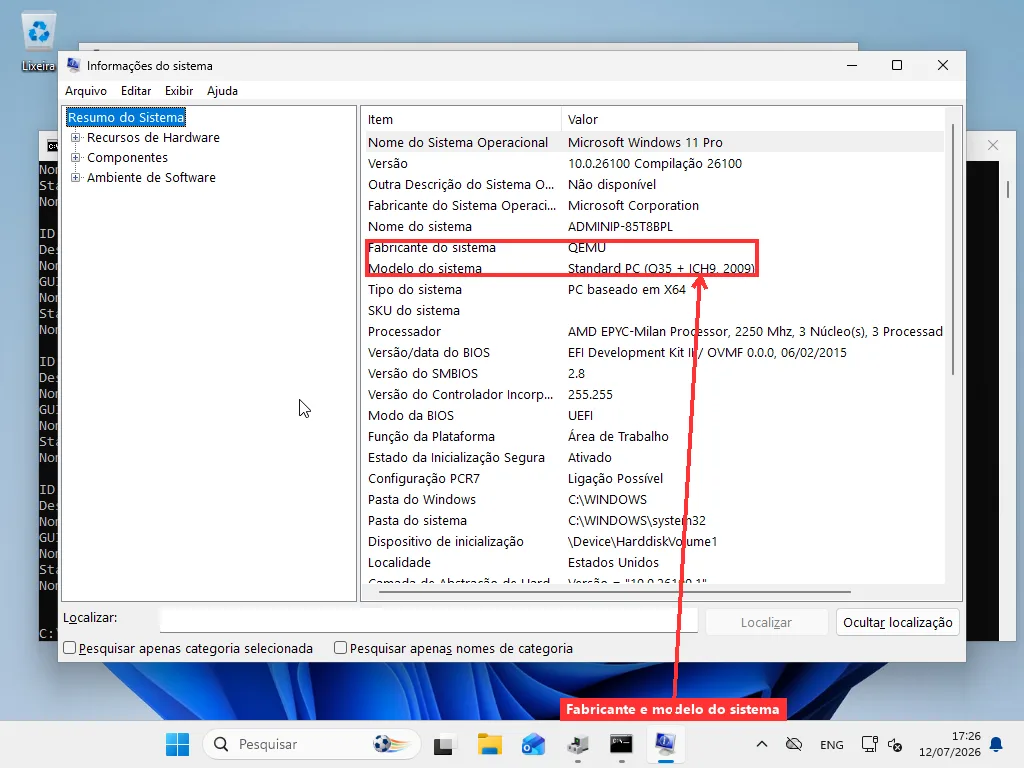This screenshot has width=1024, height=768.
Task: Open the Arquivo menu
Action: point(86,91)
